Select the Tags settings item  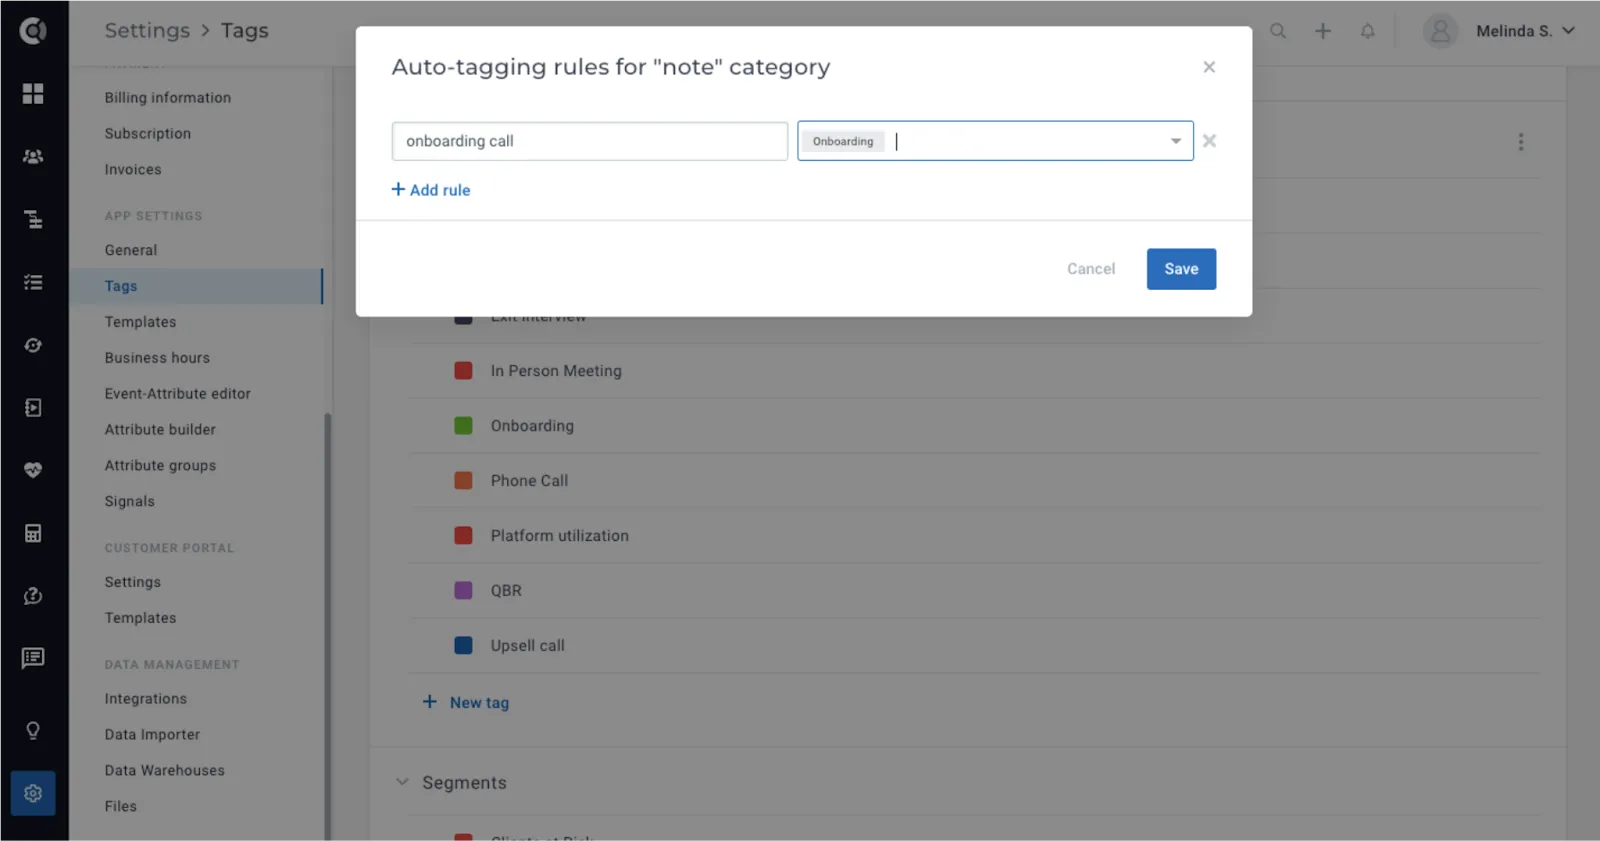coord(196,286)
